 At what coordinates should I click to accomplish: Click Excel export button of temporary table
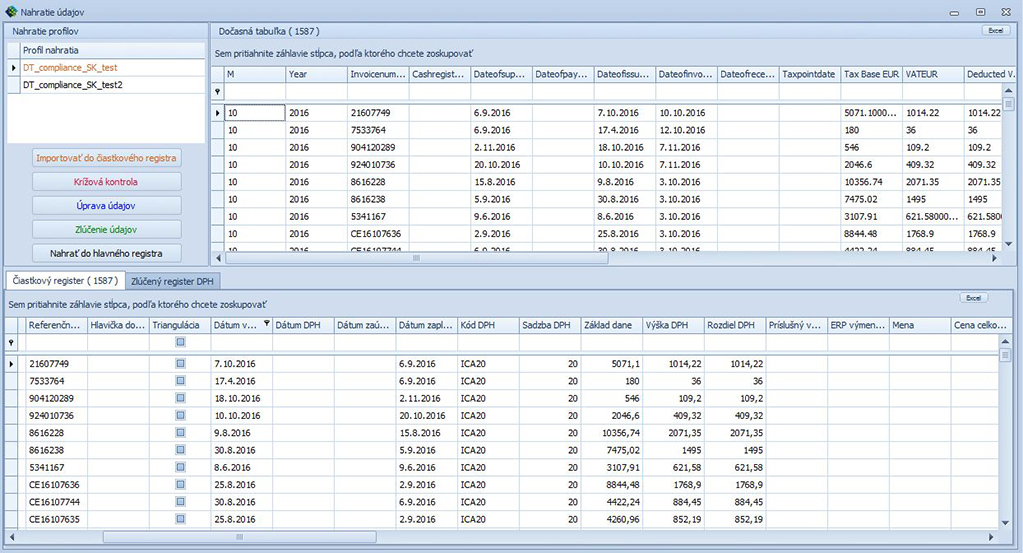pos(995,31)
